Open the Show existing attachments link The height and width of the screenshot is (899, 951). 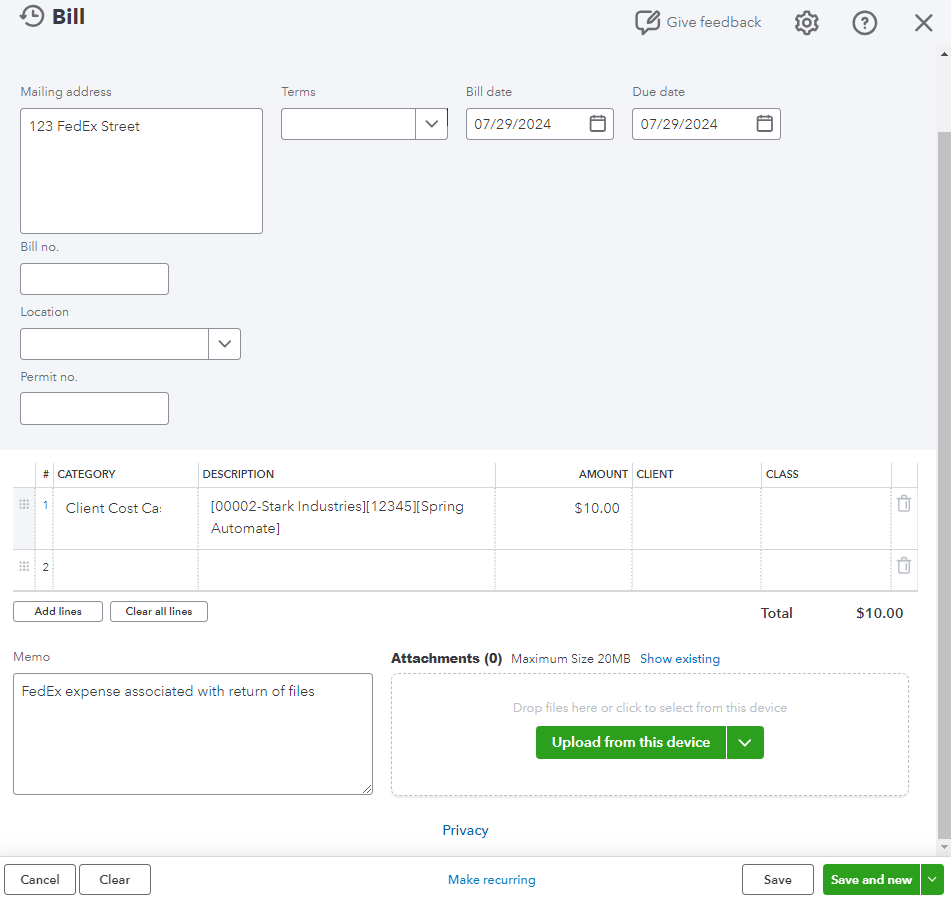(679, 659)
